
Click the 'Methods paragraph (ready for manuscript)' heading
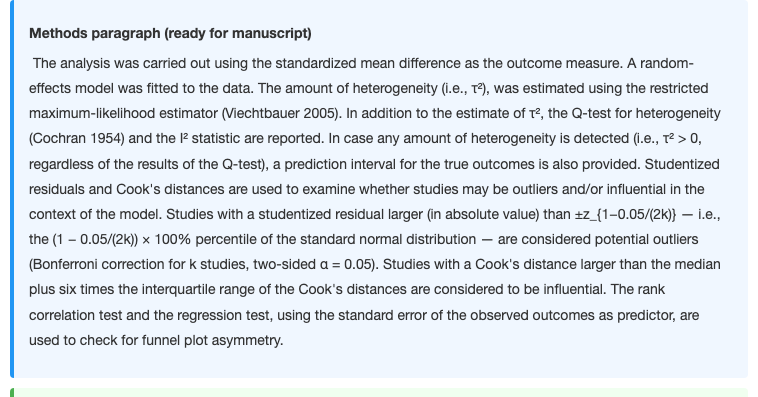pos(170,33)
